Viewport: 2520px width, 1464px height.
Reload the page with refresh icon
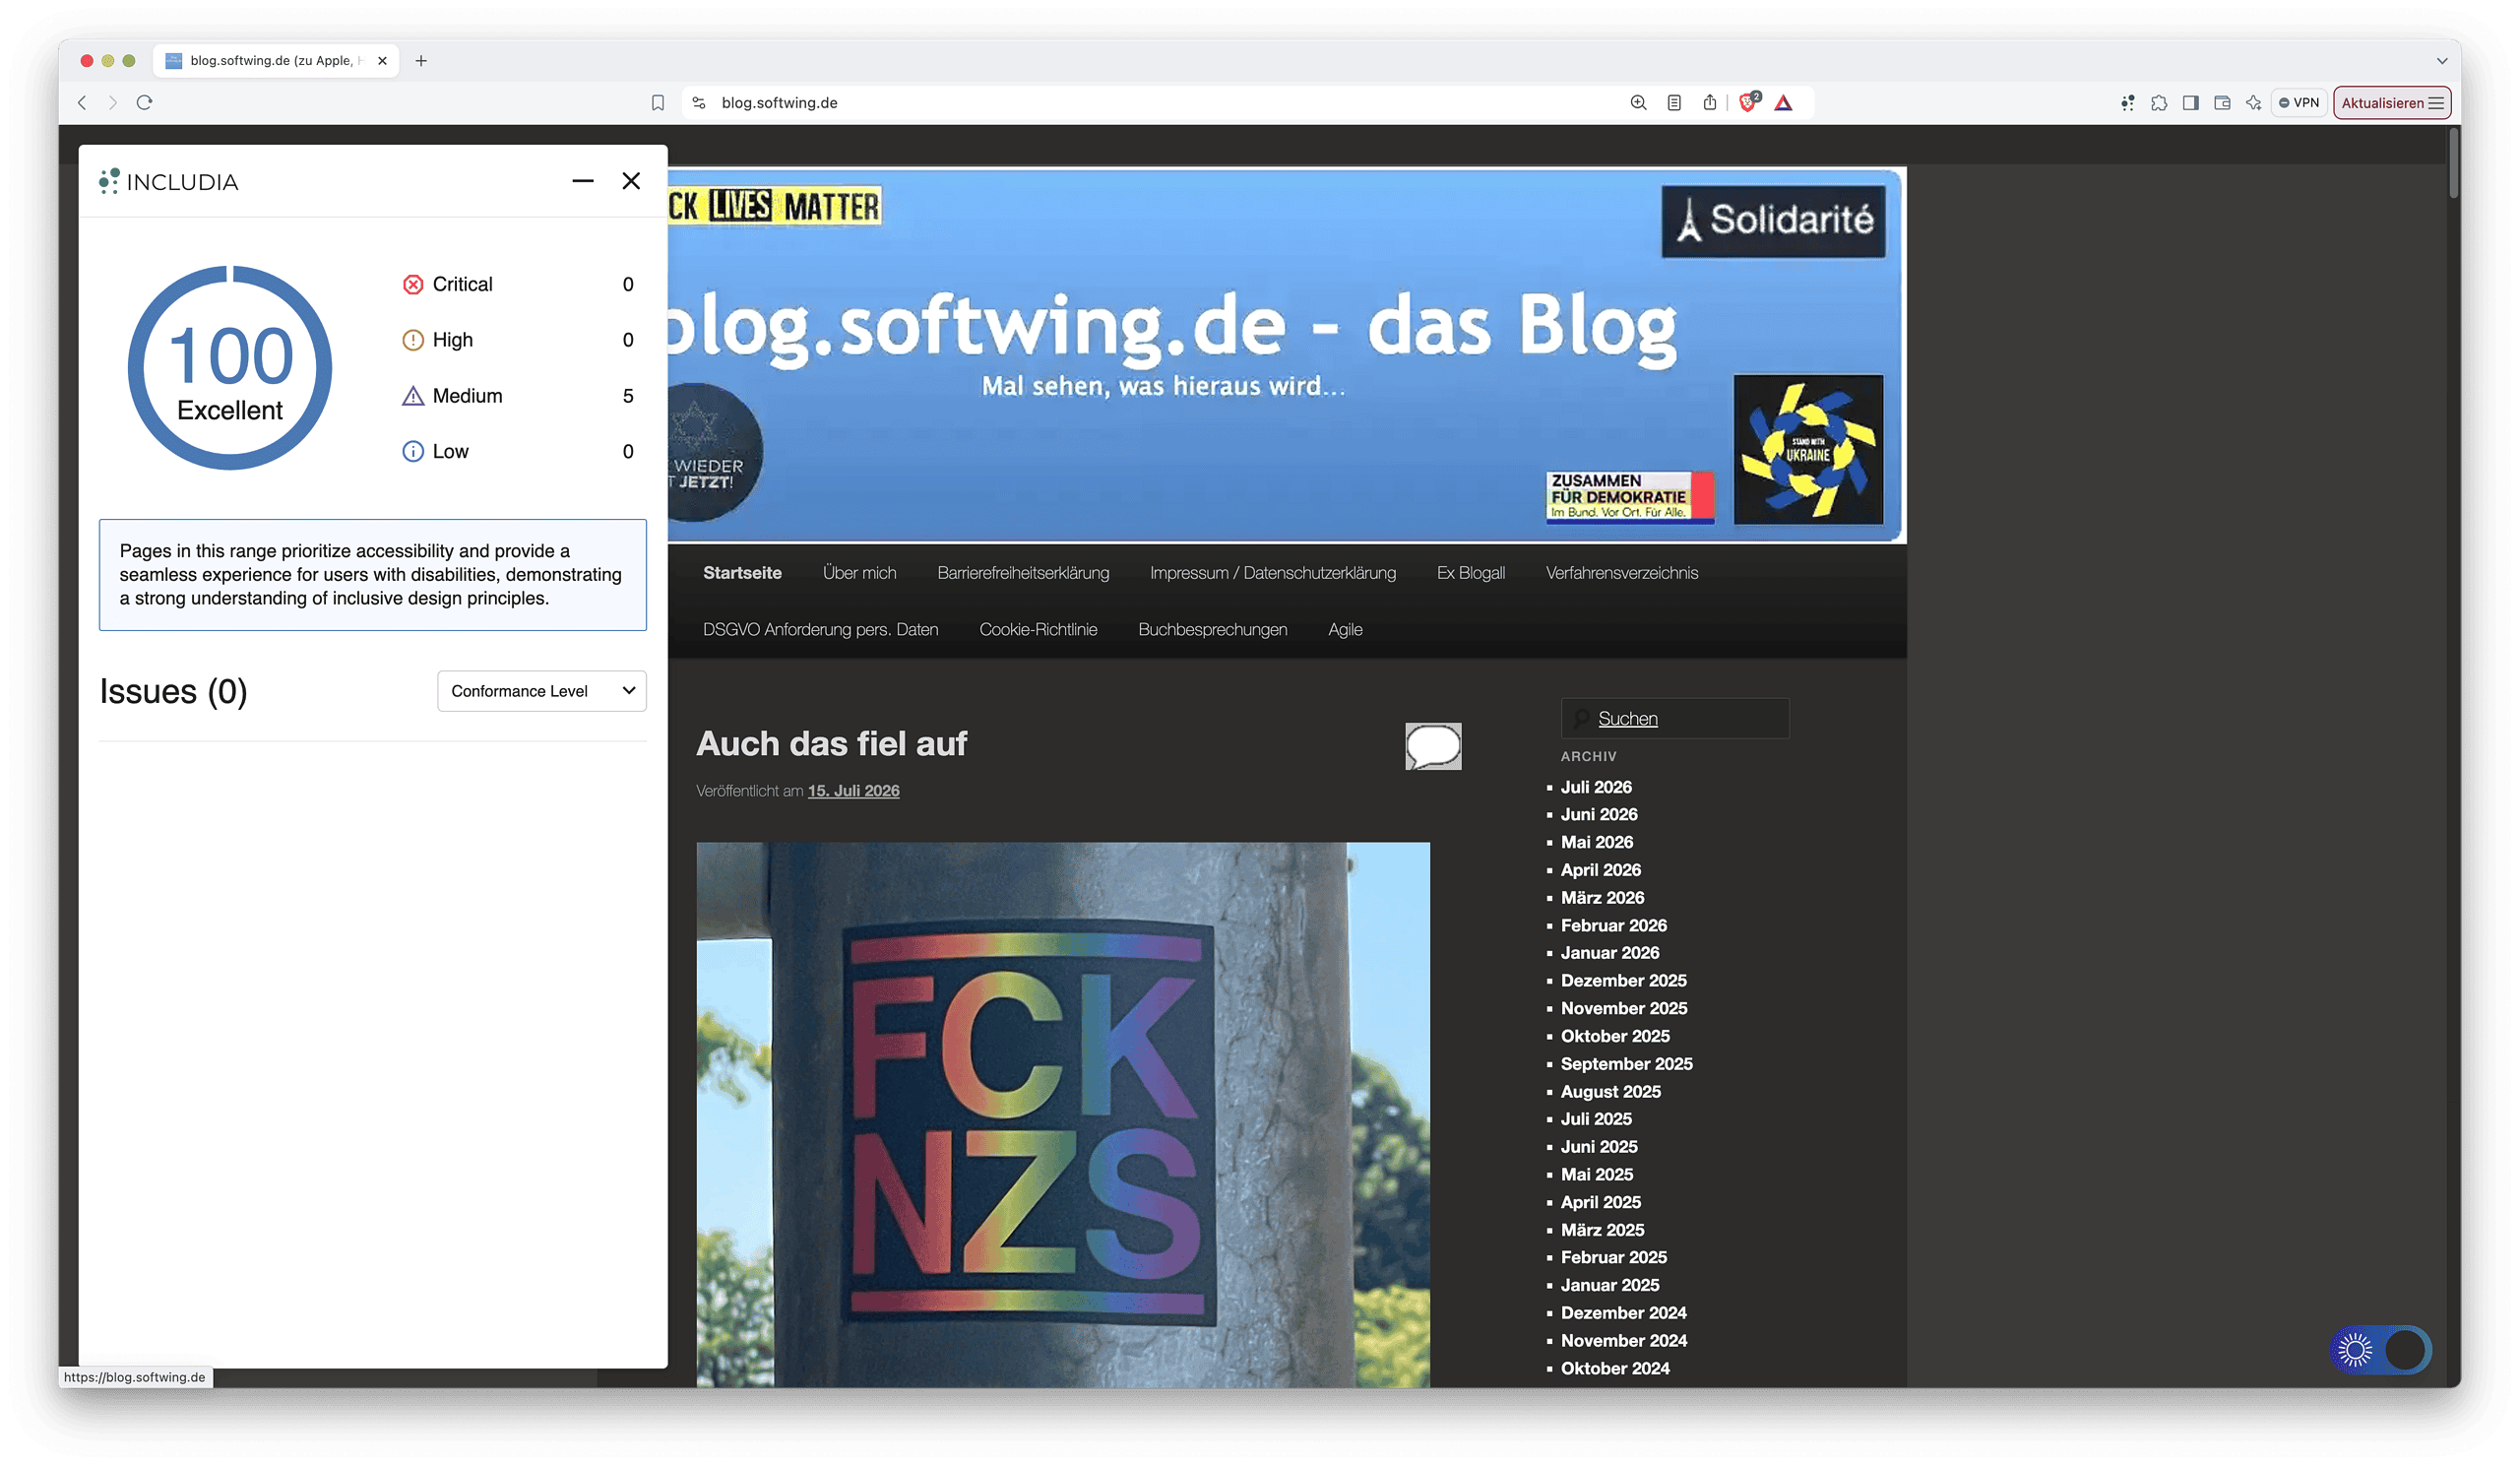tap(144, 103)
